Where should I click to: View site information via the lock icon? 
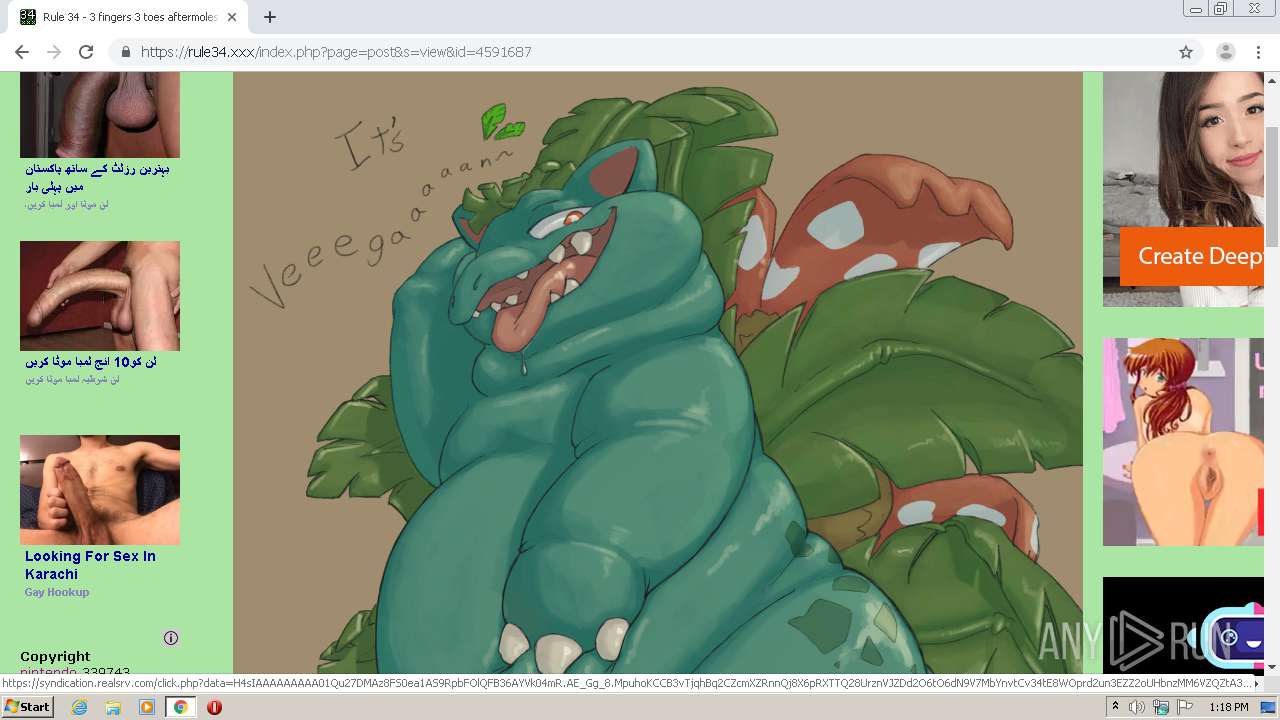click(126, 52)
